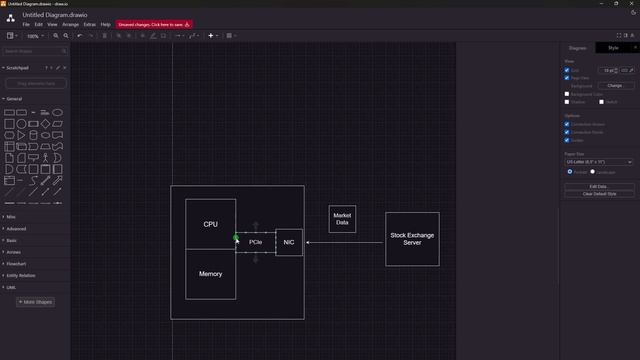The height and width of the screenshot is (360, 640).
Task: Select the triangle shape in General
Action: (21, 135)
